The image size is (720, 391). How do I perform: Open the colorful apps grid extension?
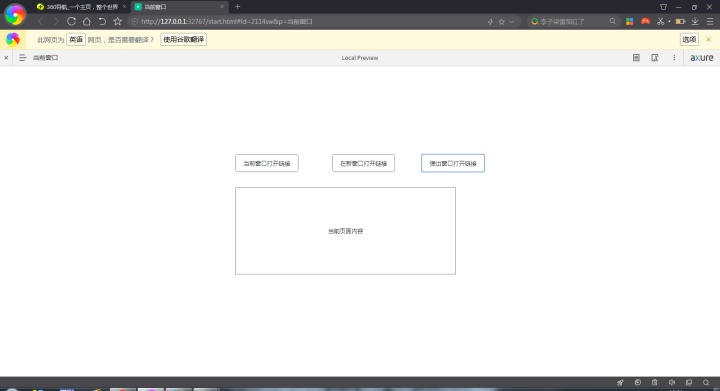point(630,22)
